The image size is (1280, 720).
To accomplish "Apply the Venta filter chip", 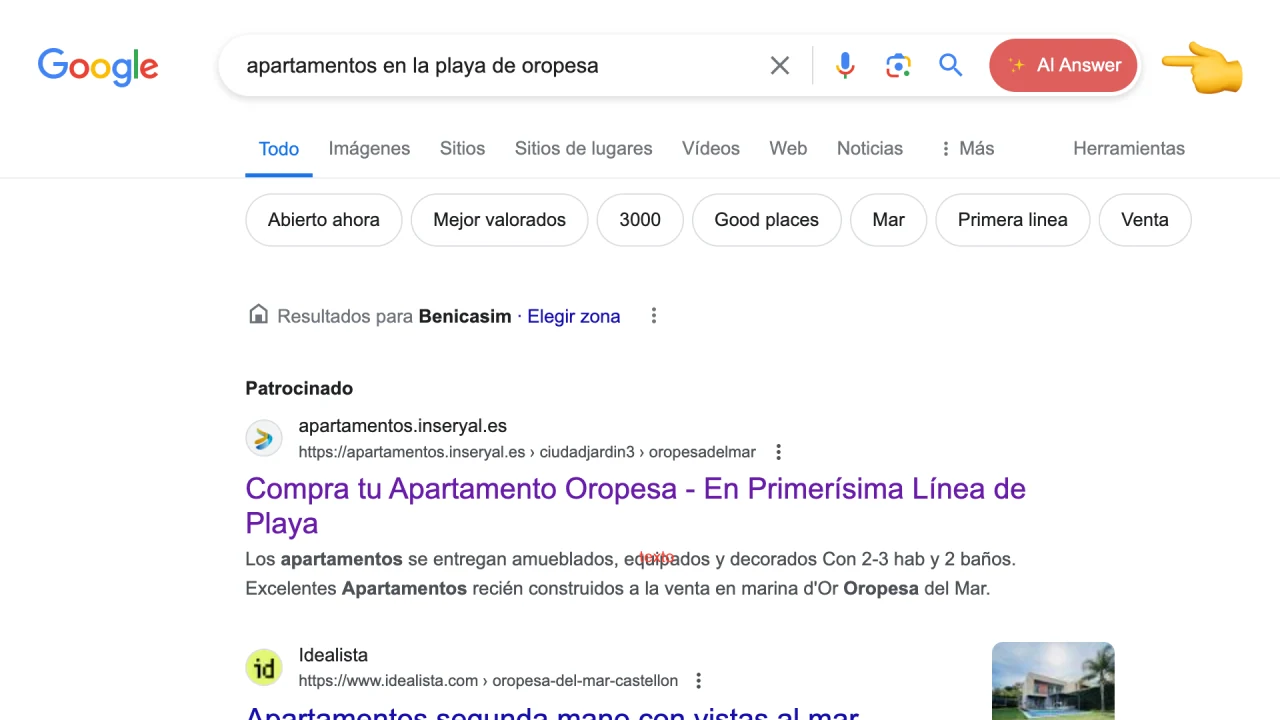I will [1145, 220].
